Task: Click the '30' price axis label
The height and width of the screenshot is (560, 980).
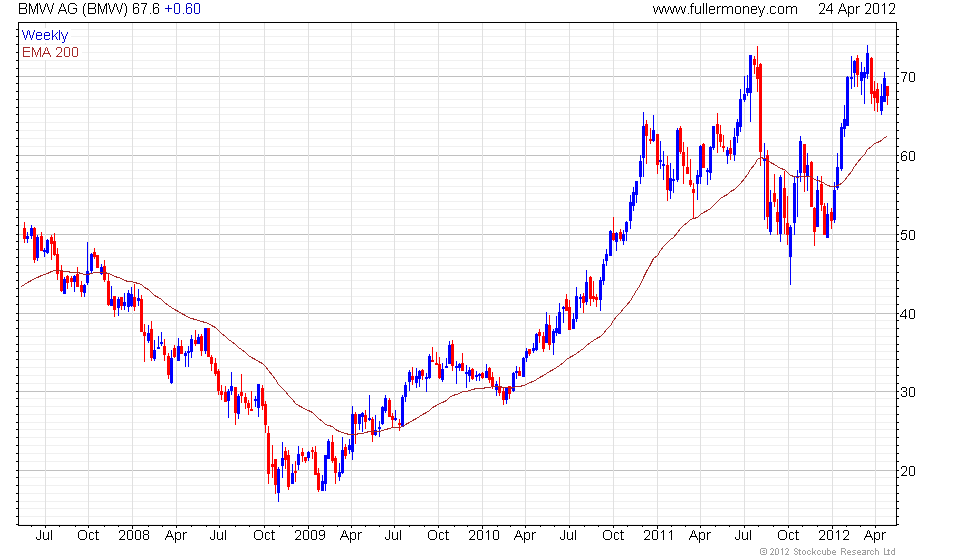Action: point(908,392)
